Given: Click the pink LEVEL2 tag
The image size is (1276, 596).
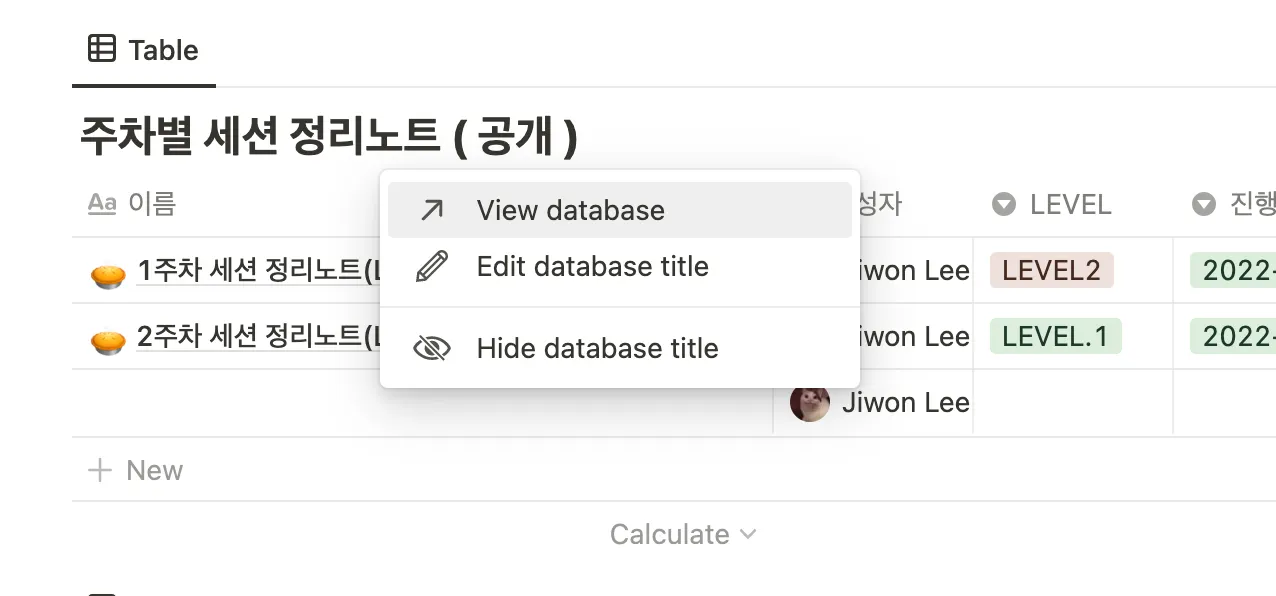Looking at the screenshot, I should pyautogui.click(x=1051, y=270).
